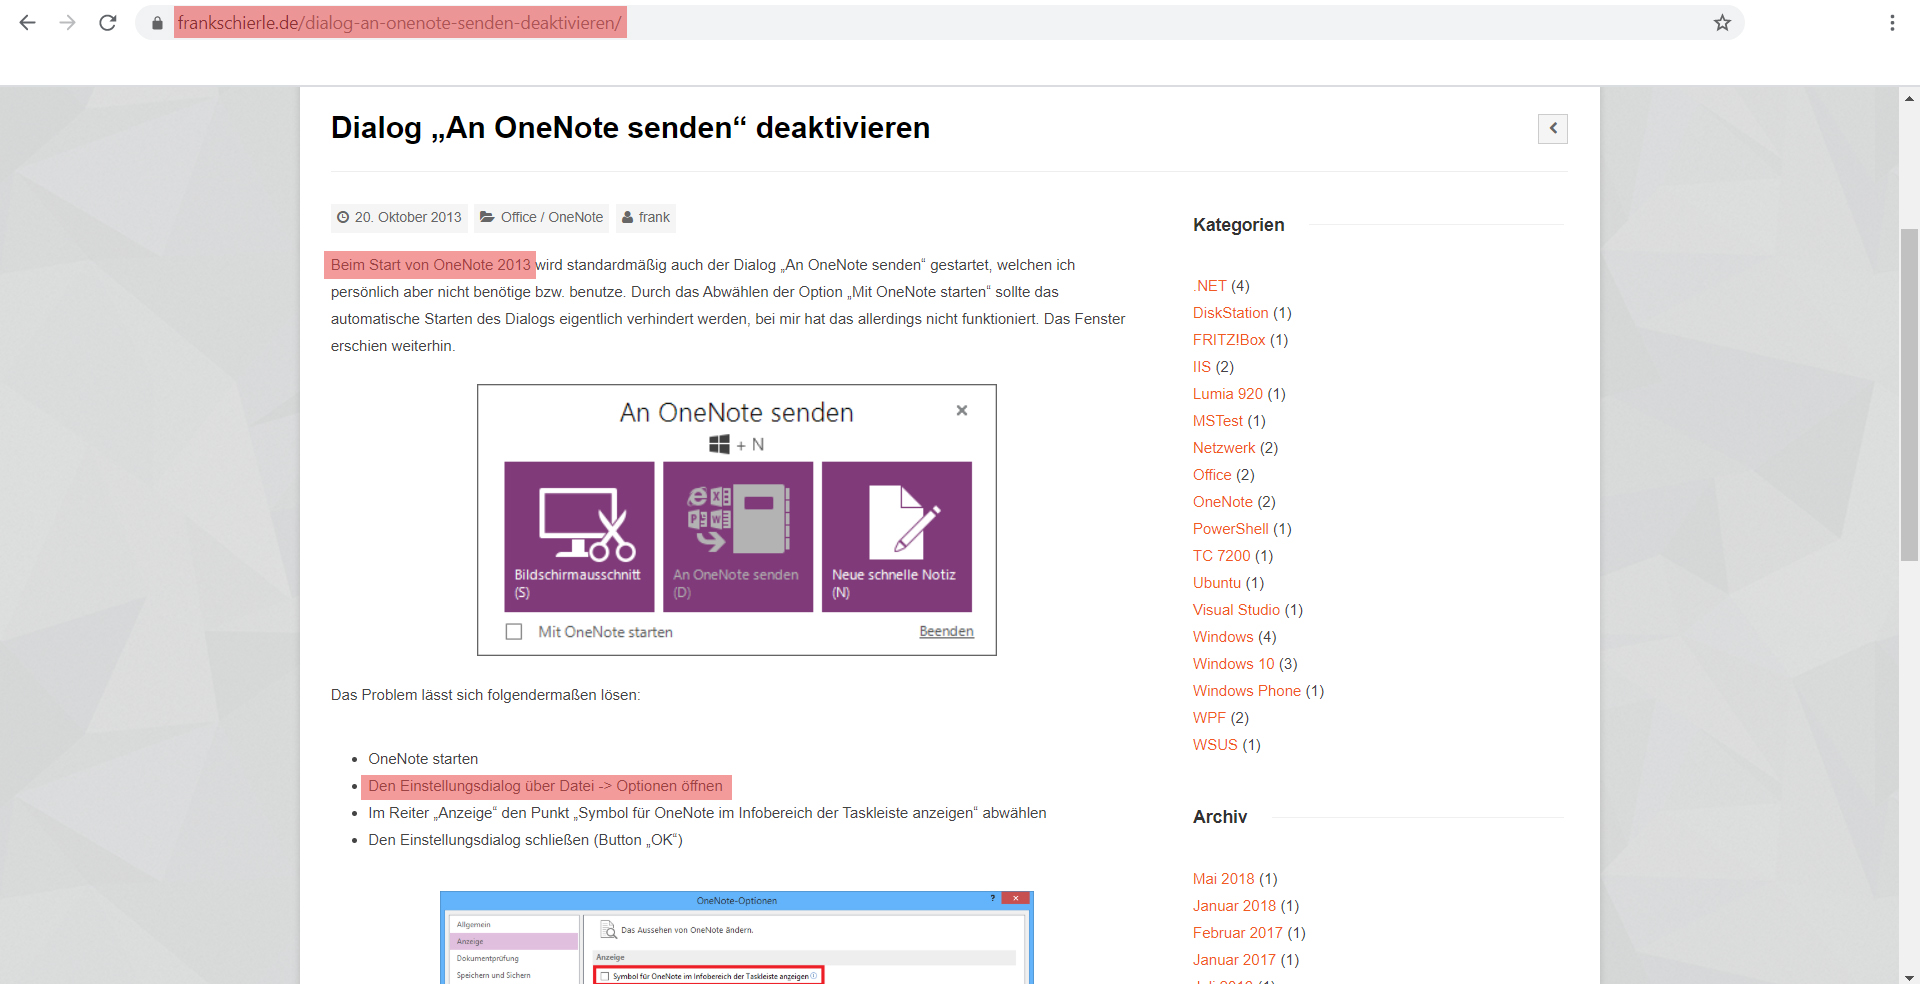
Task: Open the Lumia 920 category
Action: tap(1228, 394)
